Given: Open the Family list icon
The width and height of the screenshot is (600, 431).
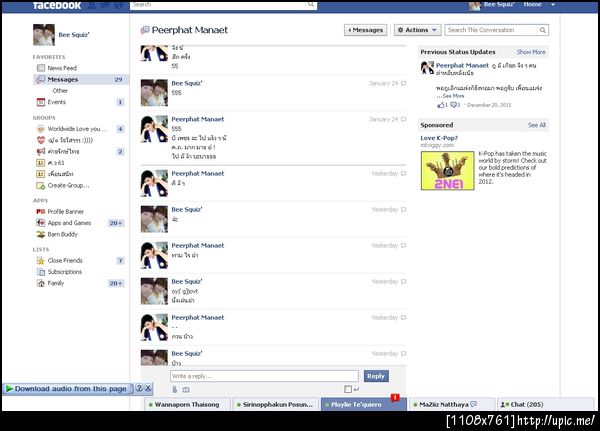Looking at the screenshot, I should [x=41, y=283].
